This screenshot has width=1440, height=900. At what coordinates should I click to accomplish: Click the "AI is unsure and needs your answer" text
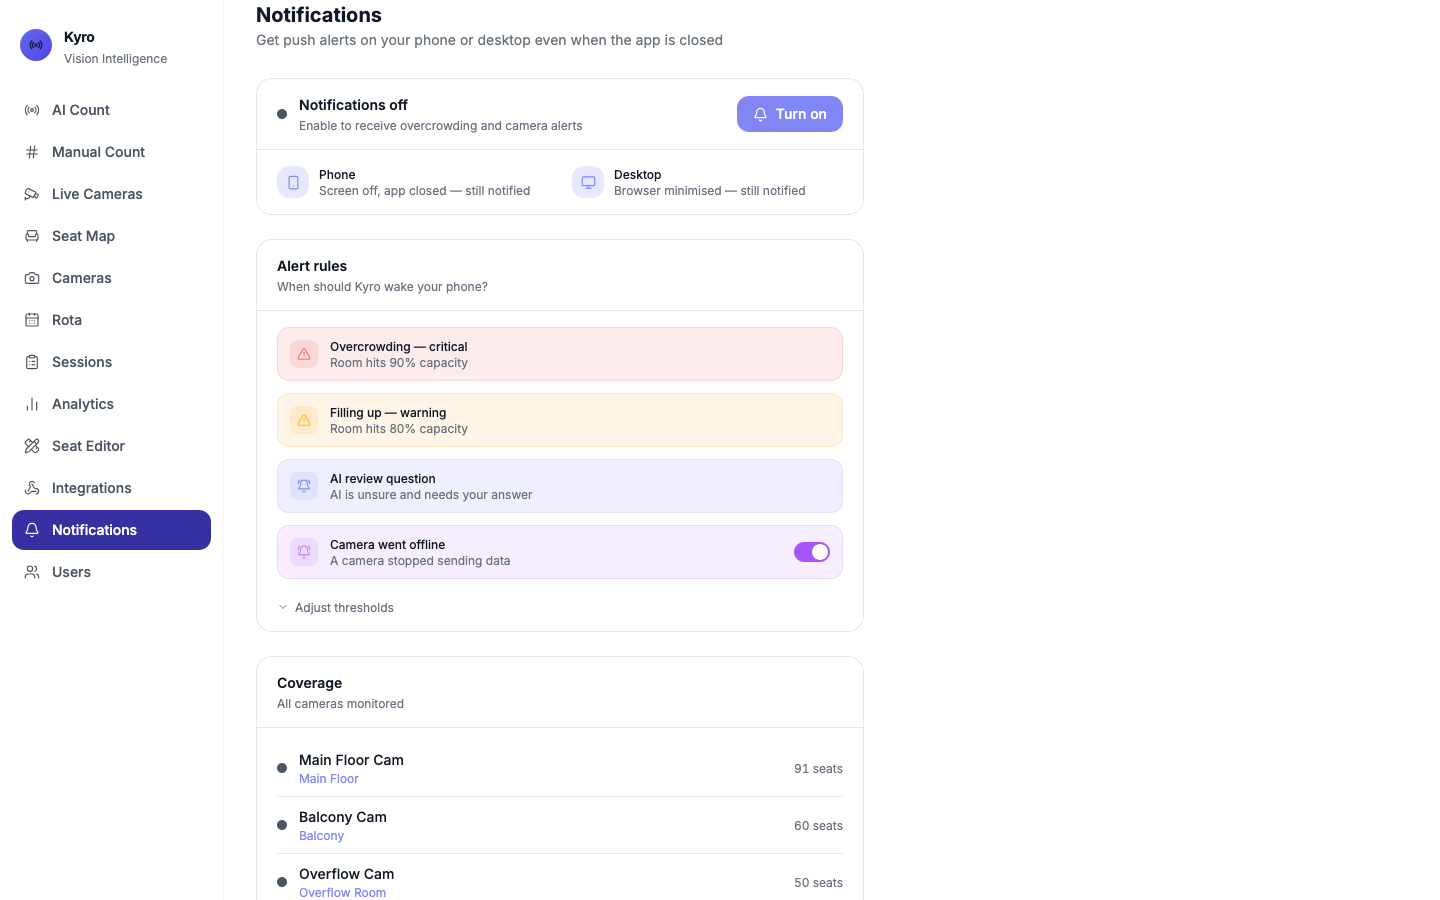click(431, 495)
